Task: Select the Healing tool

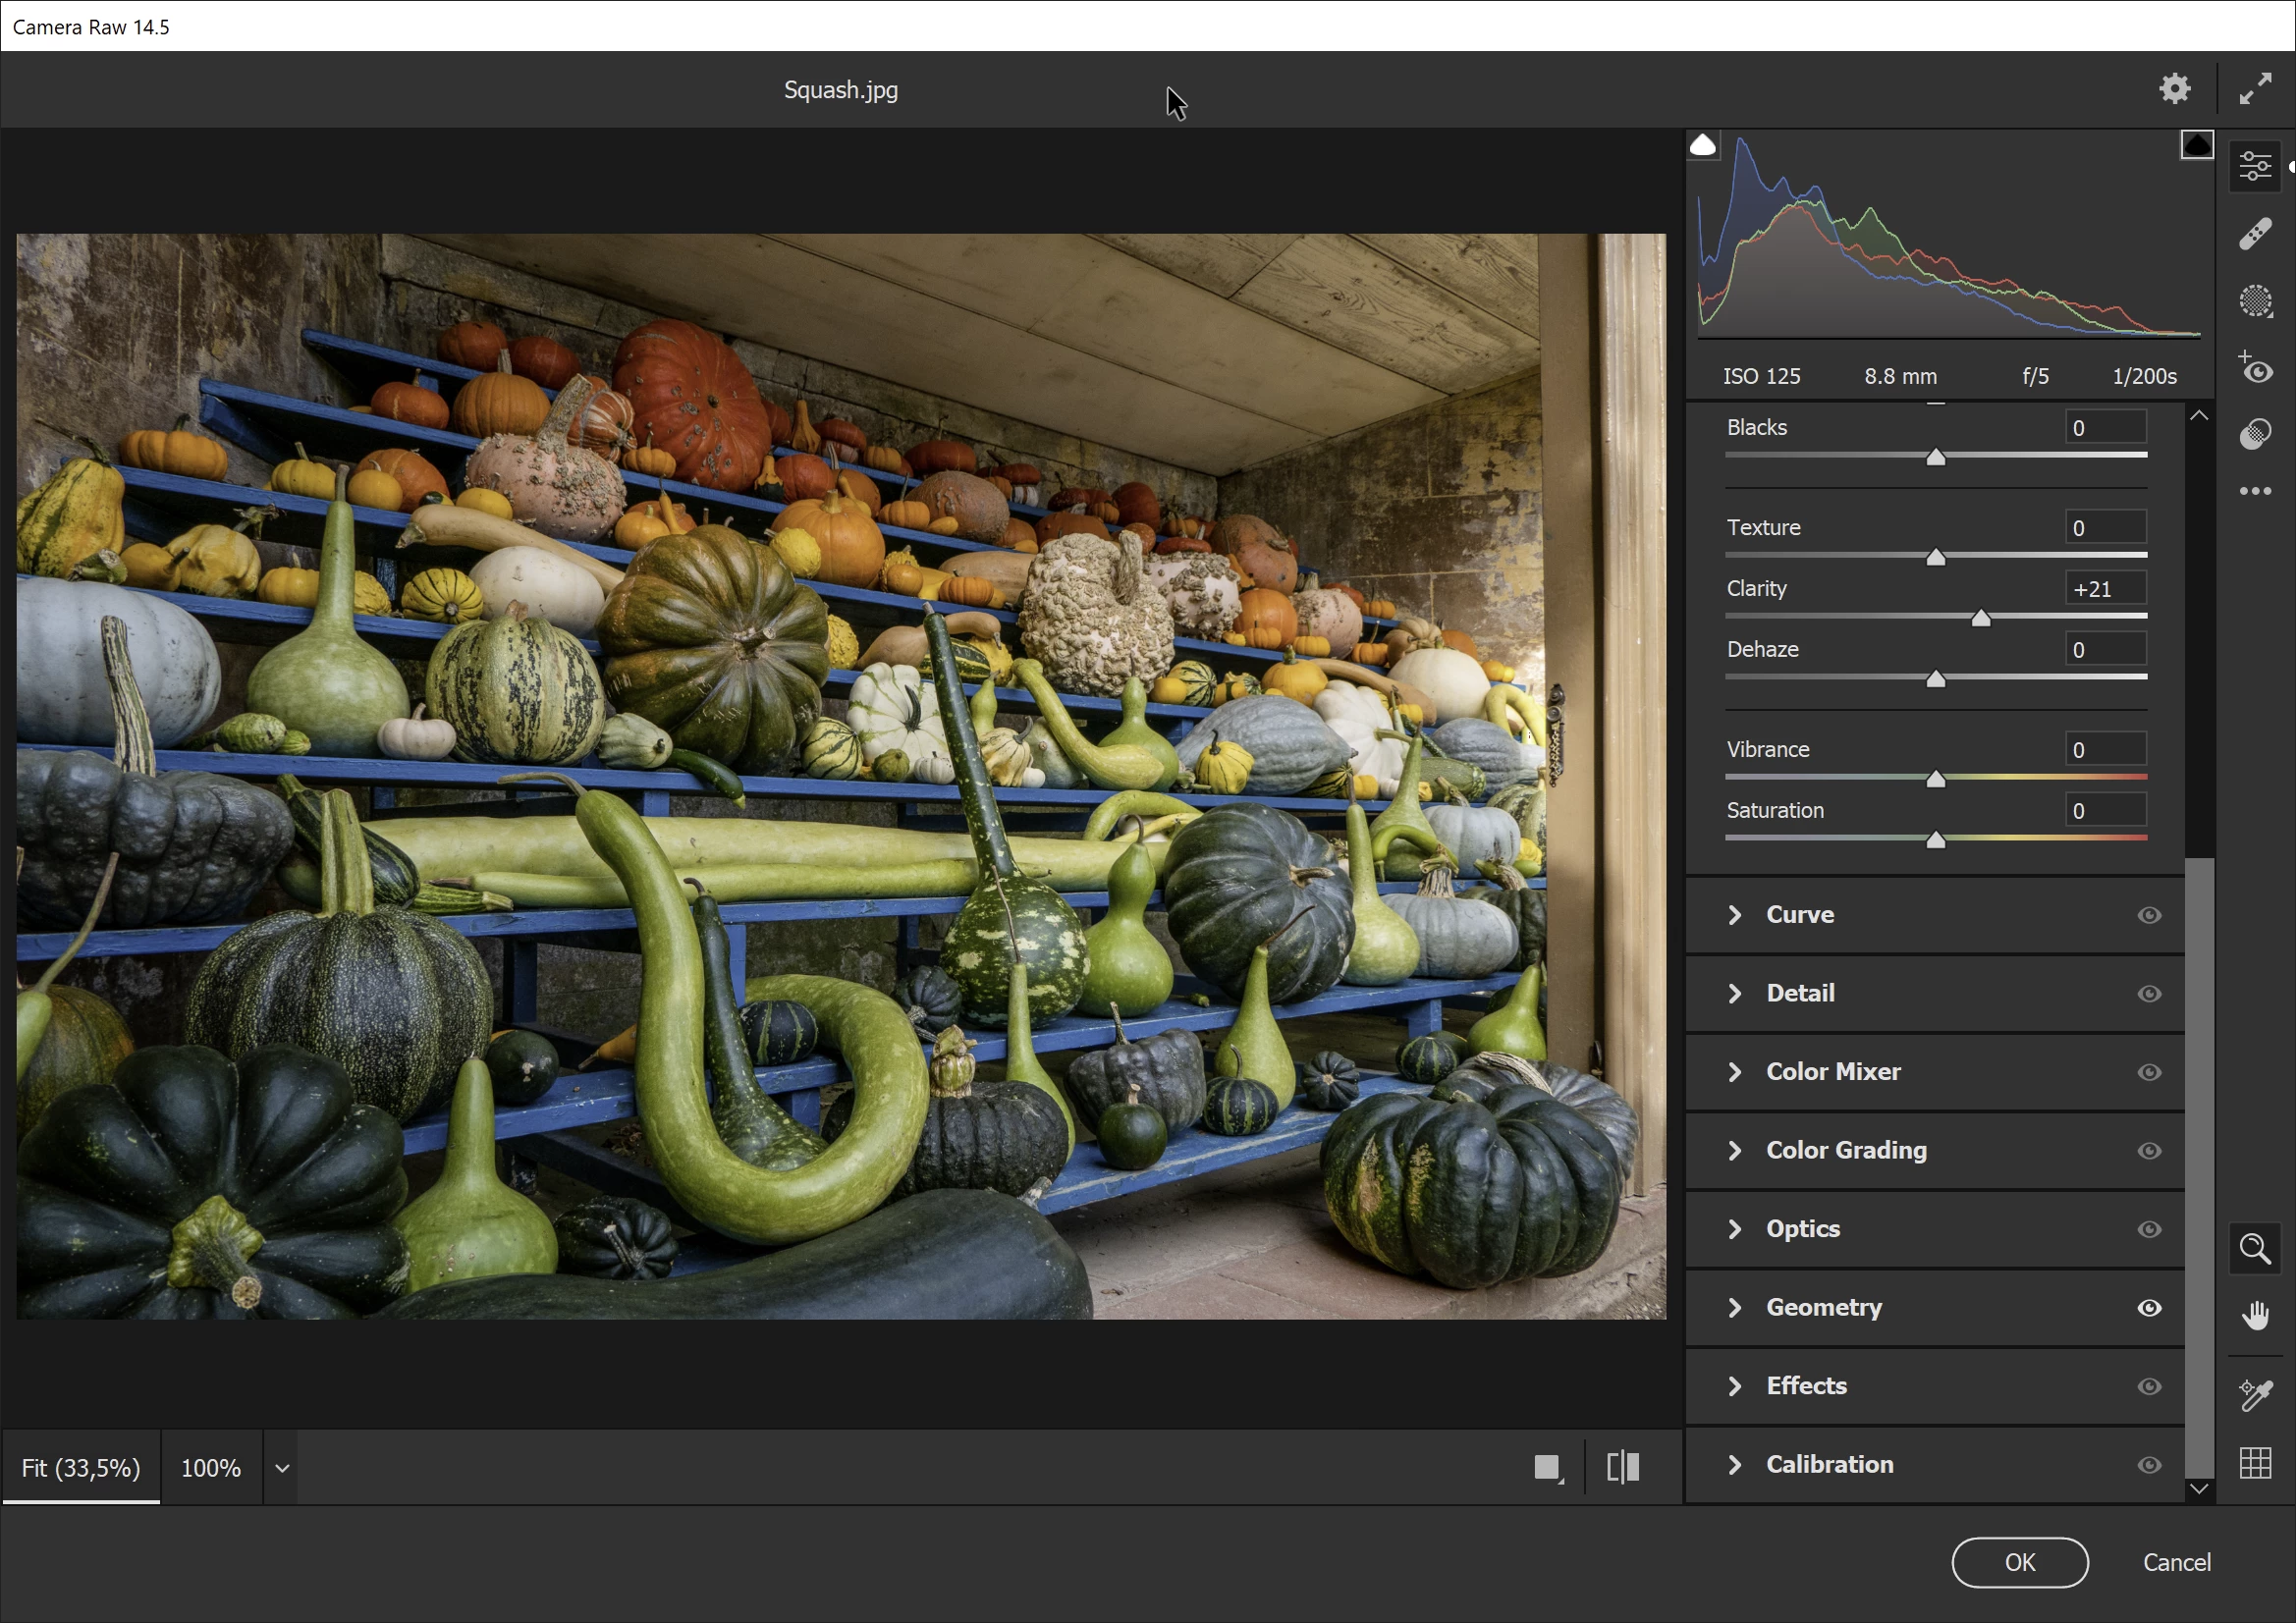Action: tap(2255, 234)
